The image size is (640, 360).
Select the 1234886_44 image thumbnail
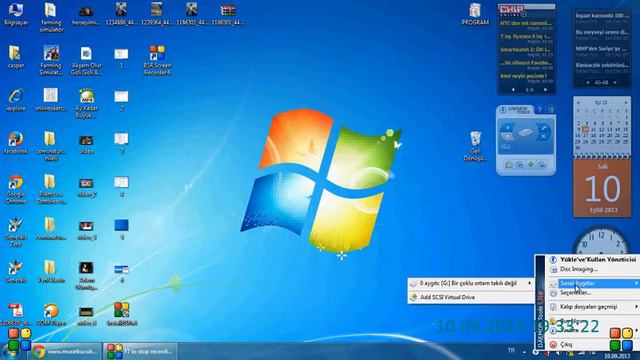pyautogui.click(x=121, y=14)
